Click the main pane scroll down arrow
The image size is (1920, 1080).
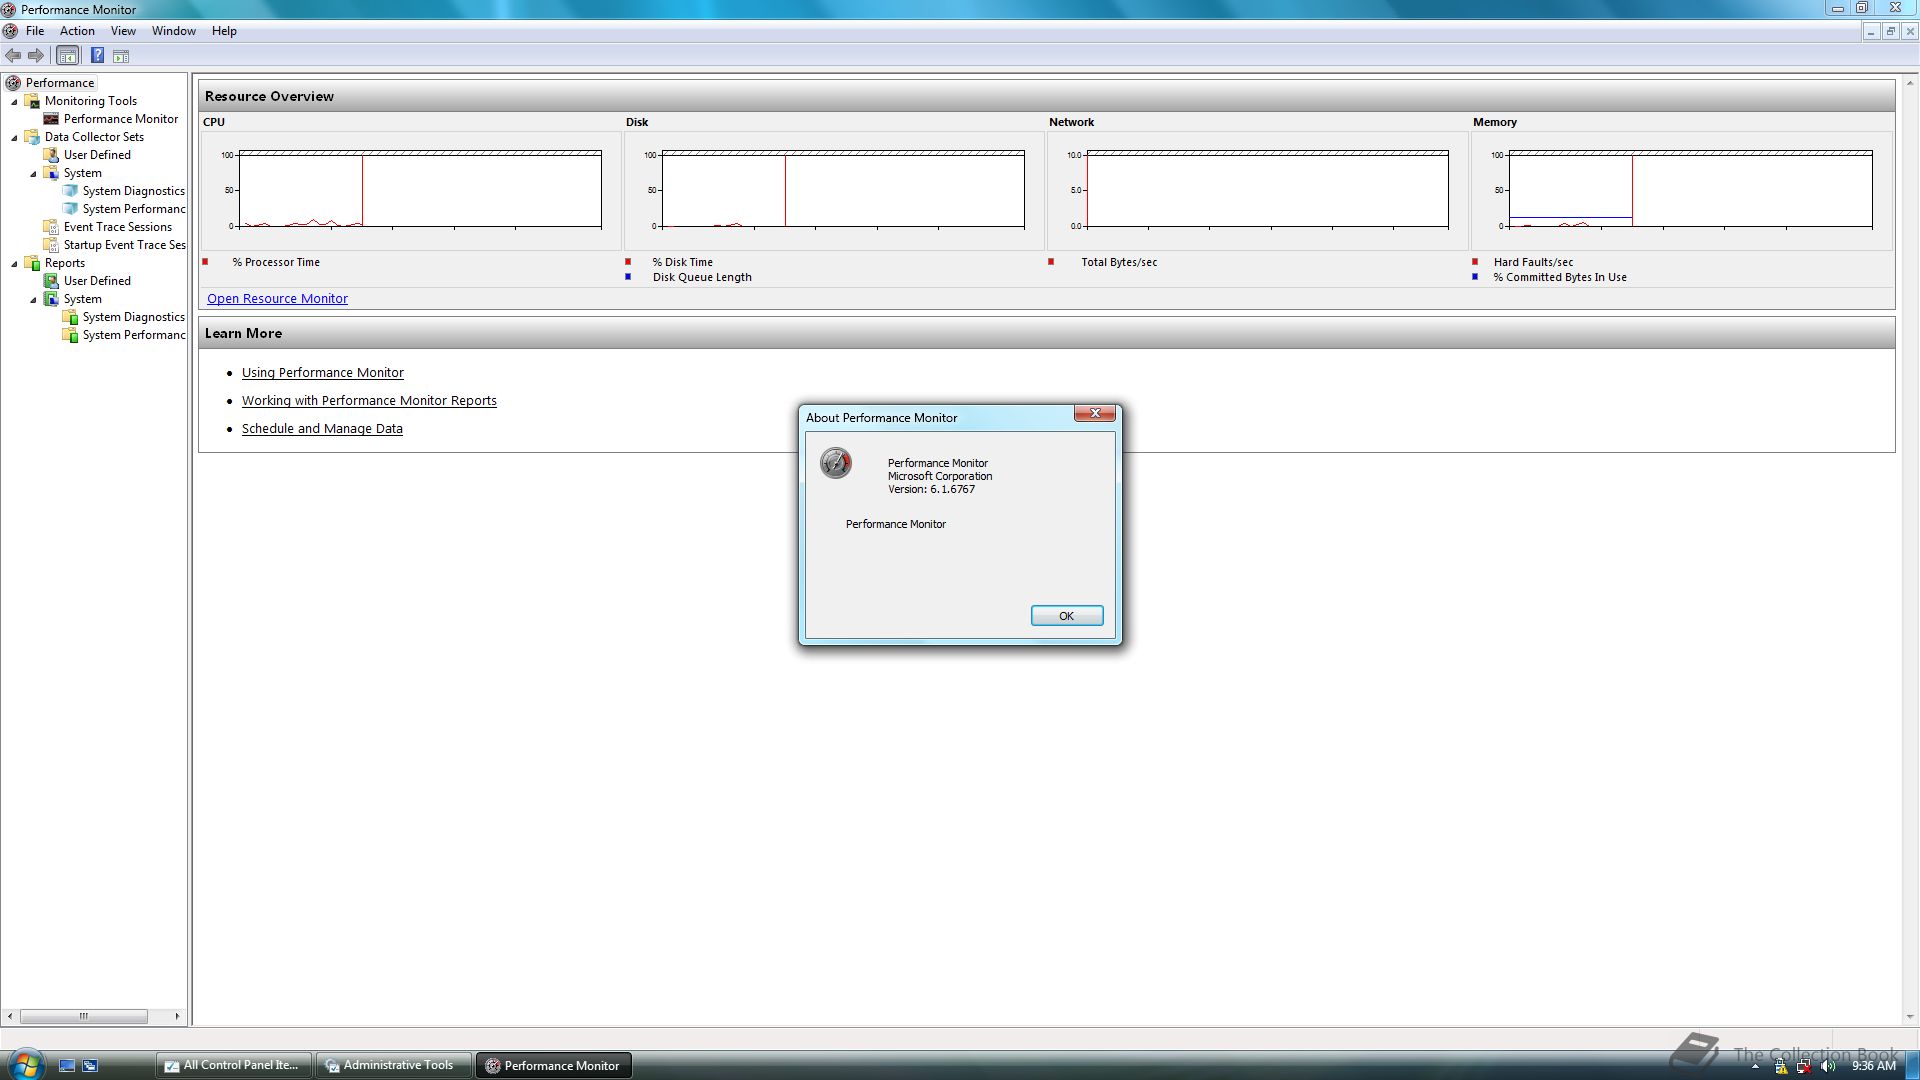point(1910,1017)
